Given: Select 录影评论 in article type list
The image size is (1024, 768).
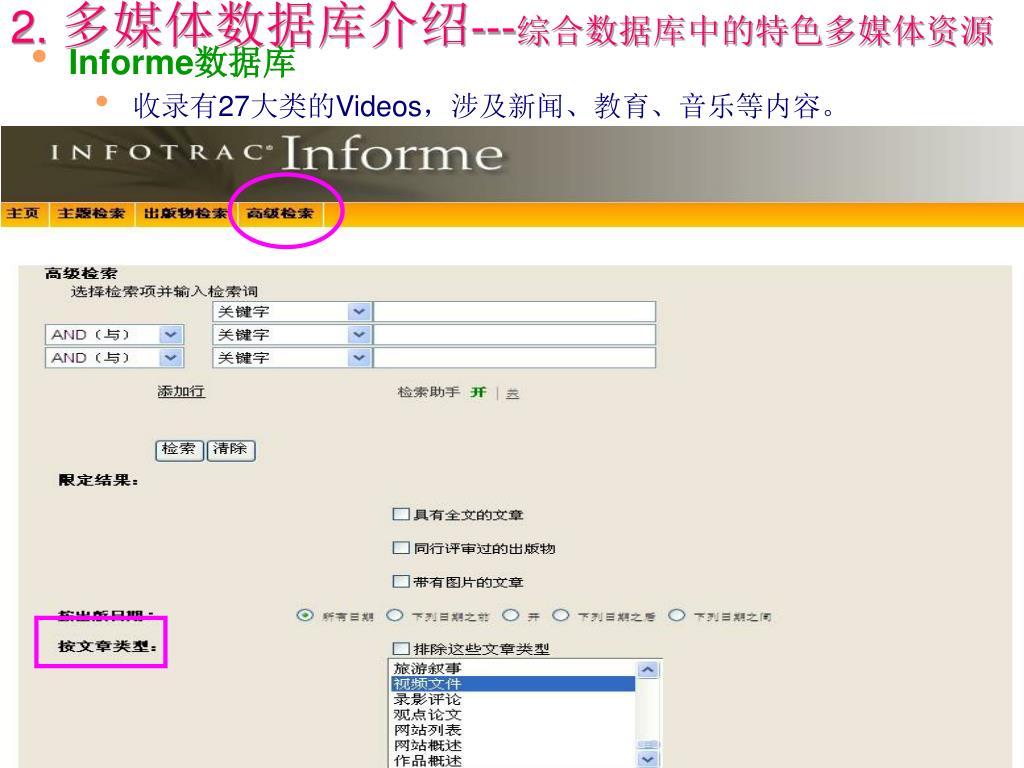Looking at the screenshot, I should (x=513, y=699).
